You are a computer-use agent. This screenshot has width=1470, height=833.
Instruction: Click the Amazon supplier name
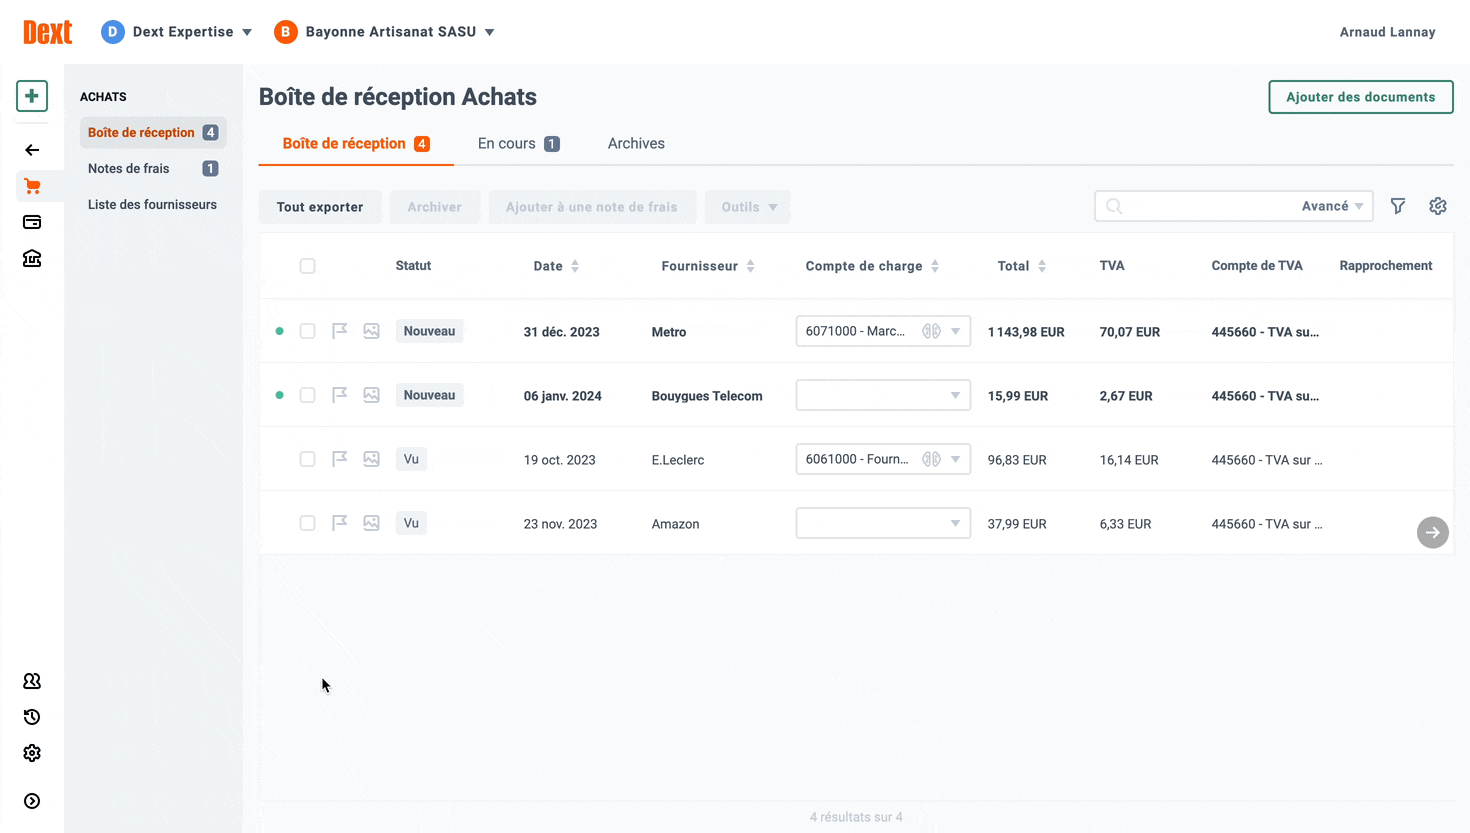click(x=675, y=524)
